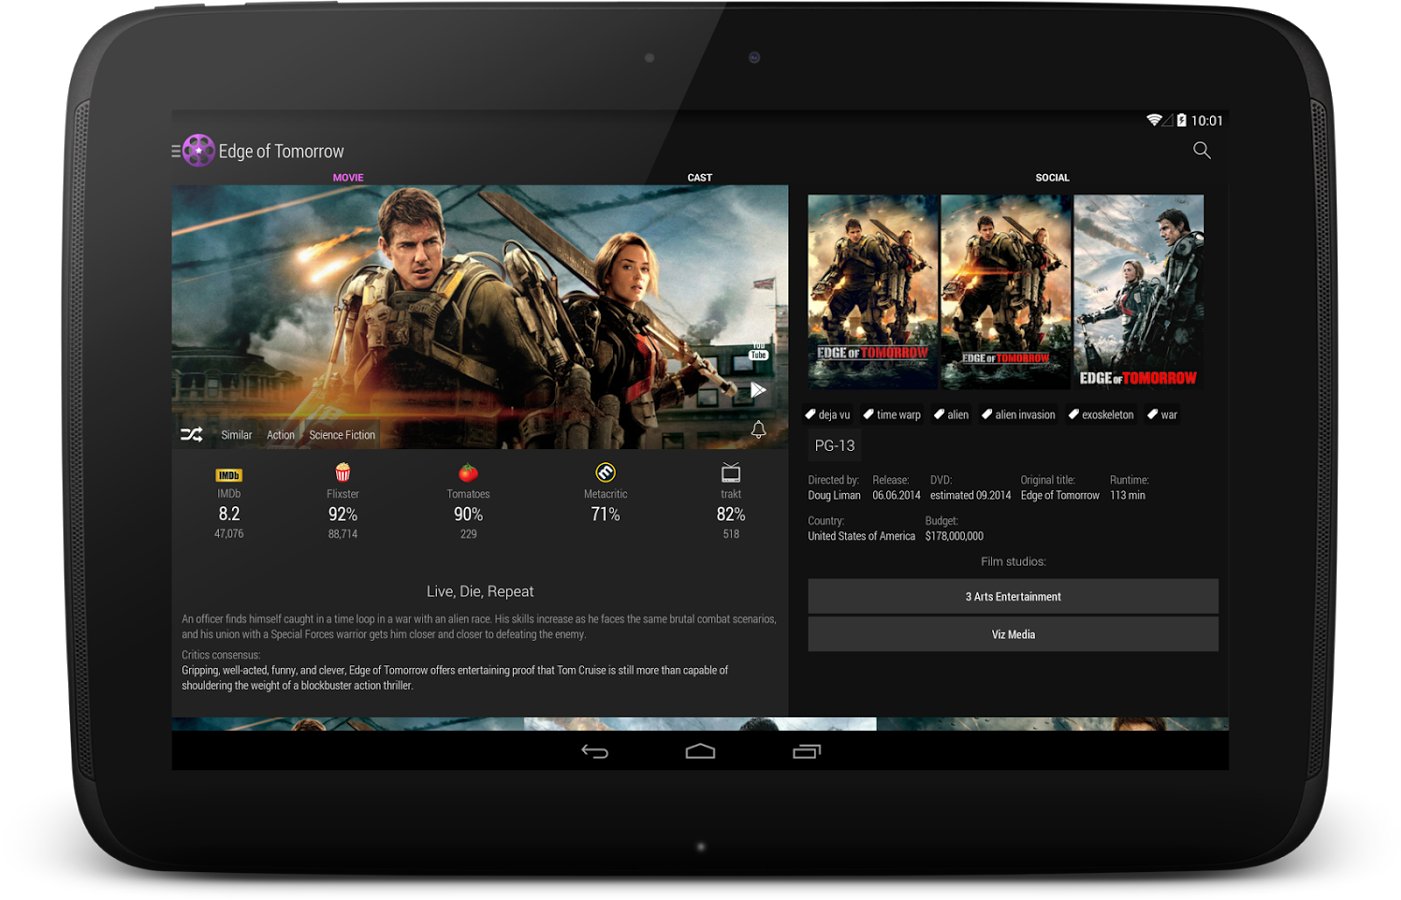Tap the IMDb score 8.2
The image size is (1401, 900).
(229, 514)
